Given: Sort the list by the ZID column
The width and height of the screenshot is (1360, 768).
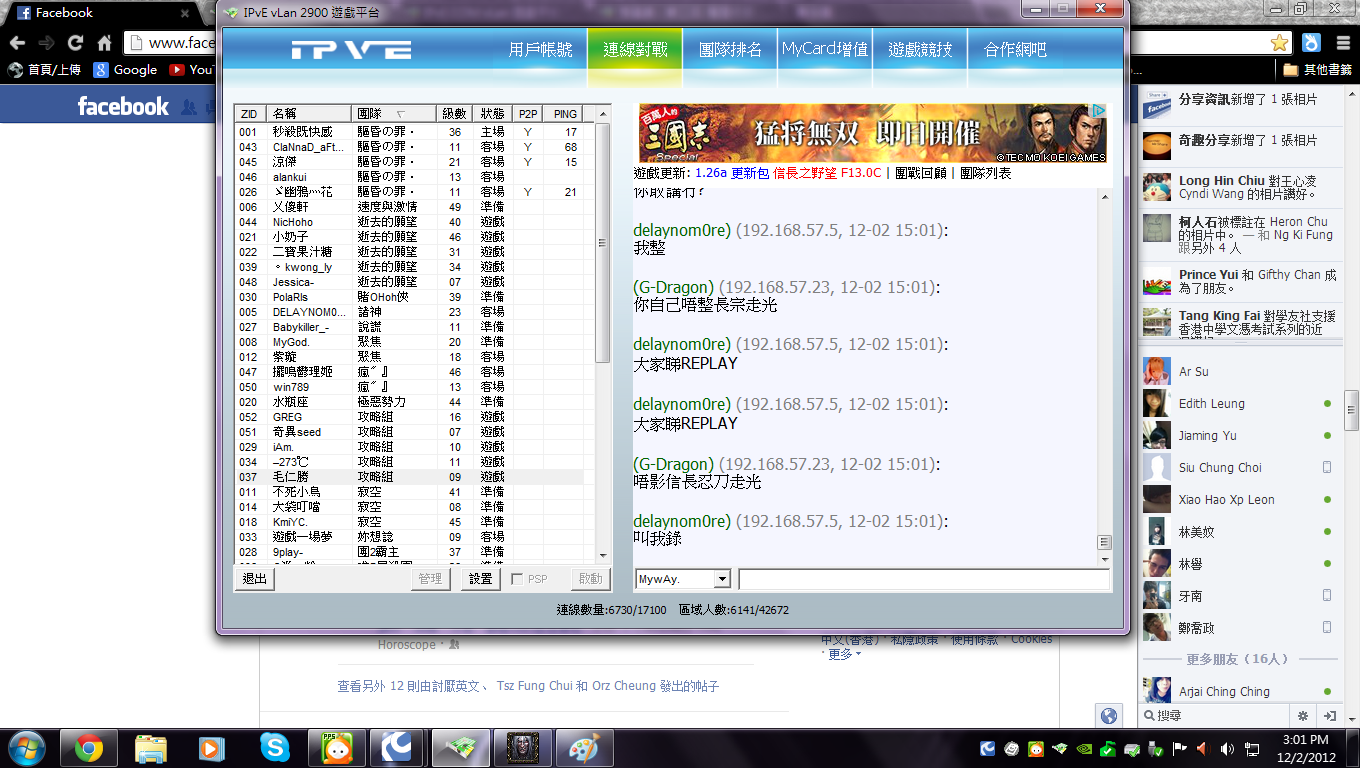Looking at the screenshot, I should [250, 114].
